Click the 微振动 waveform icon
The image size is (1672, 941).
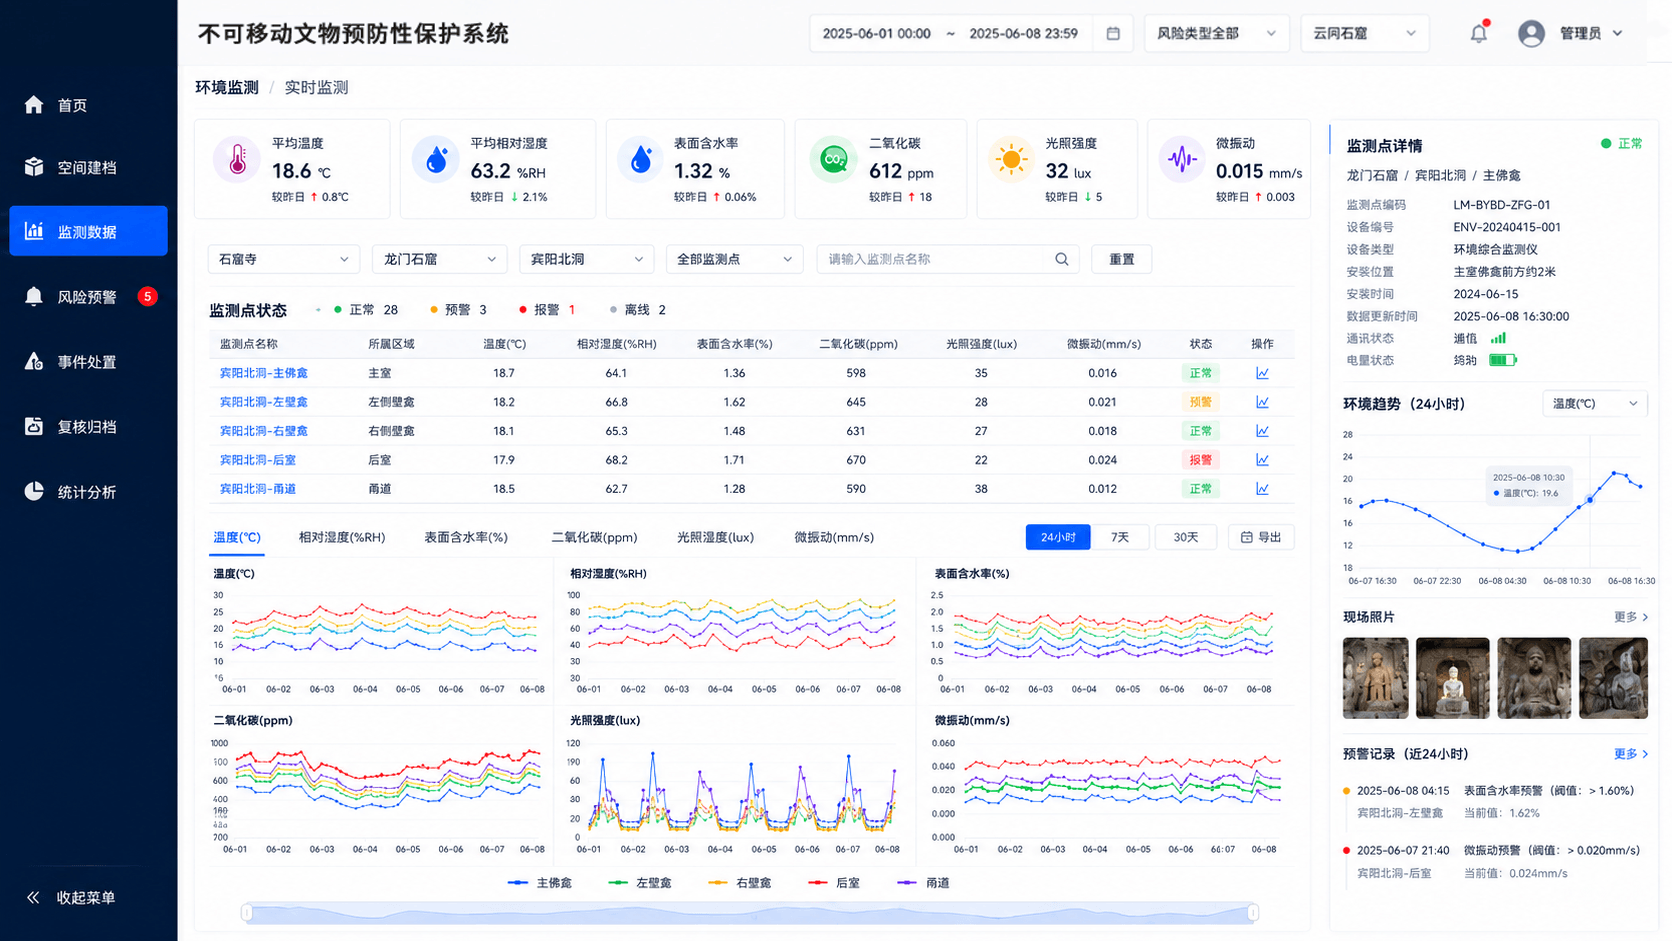point(1182,160)
